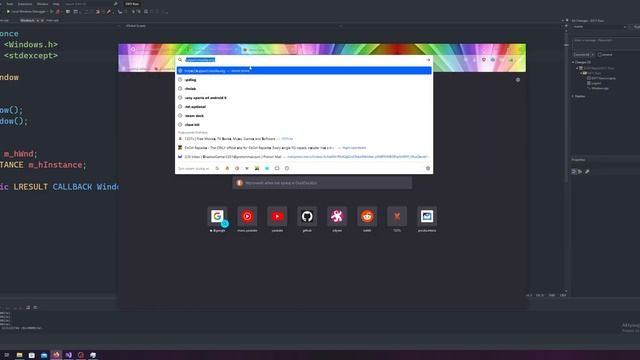The width and height of the screenshot is (640, 360).
Task: Open the Local Windows Debugger dropdown arrow
Action: pyautogui.click(x=48, y=12)
